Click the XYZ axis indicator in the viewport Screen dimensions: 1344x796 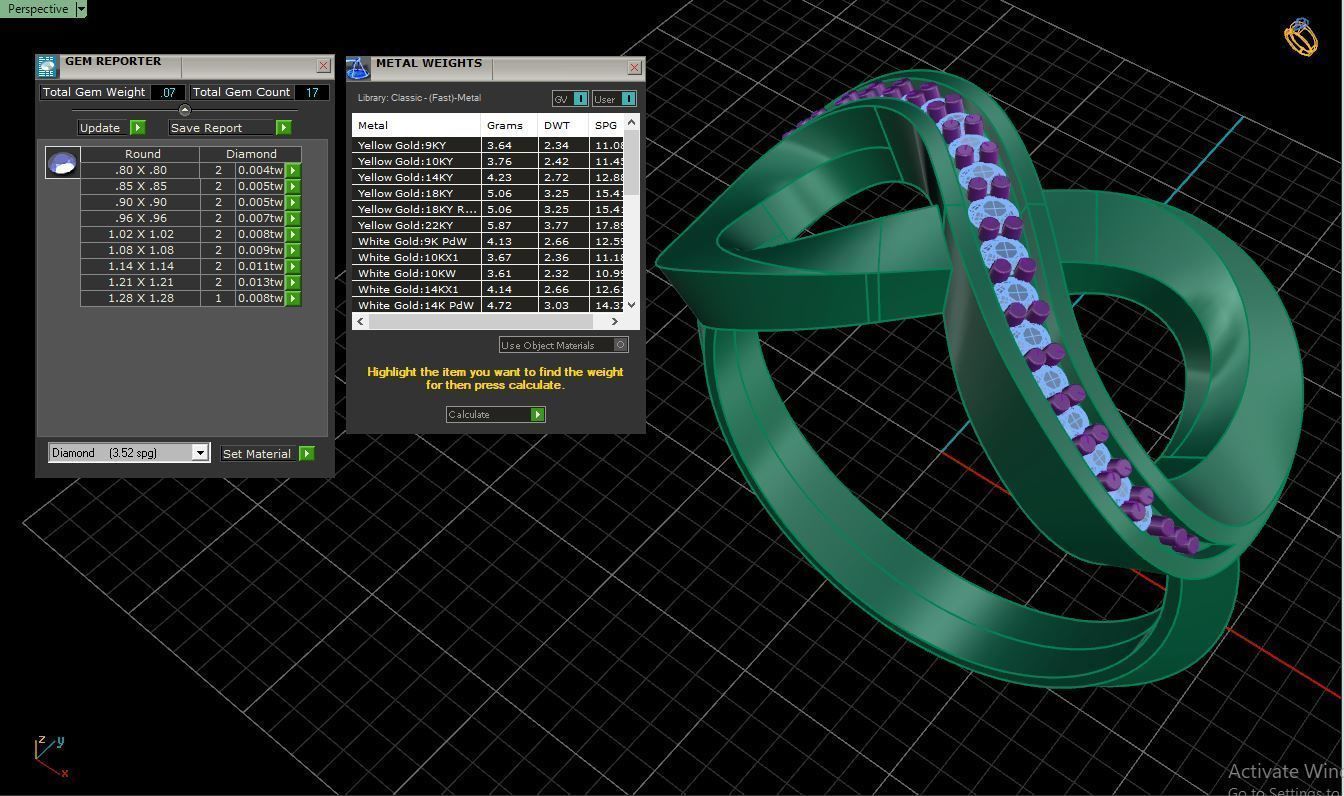pyautogui.click(x=52, y=757)
